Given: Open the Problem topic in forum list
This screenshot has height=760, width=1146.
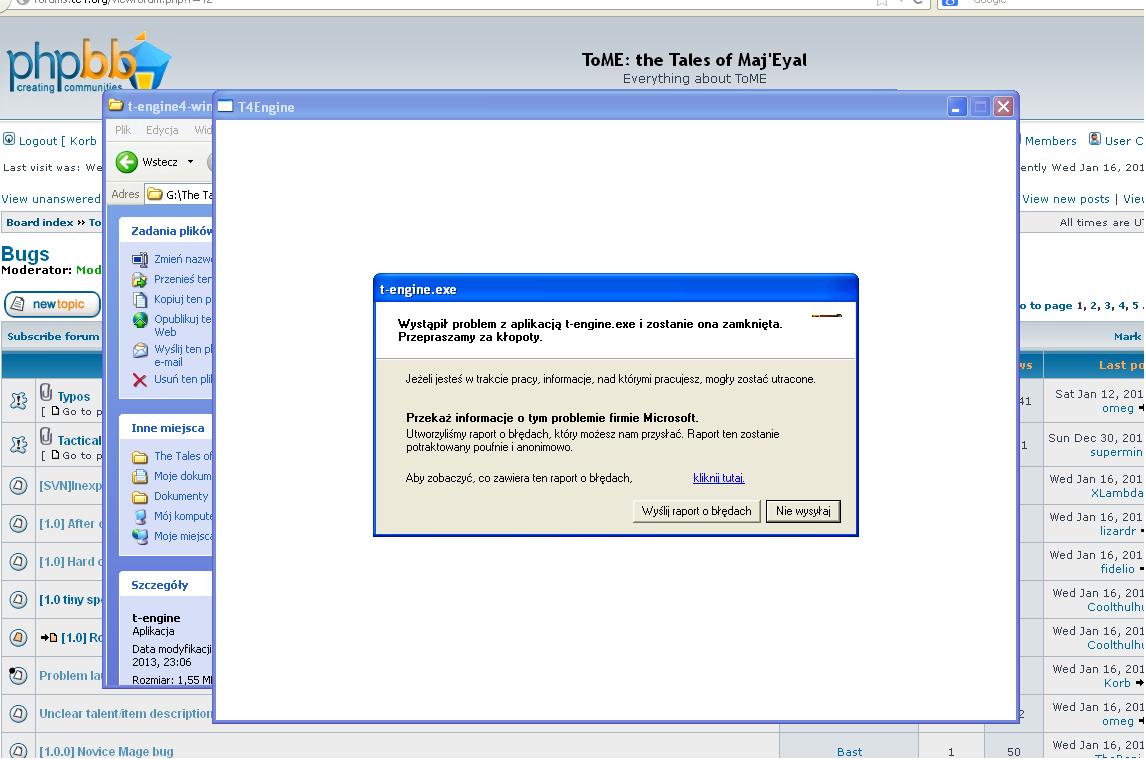Looking at the screenshot, I should pyautogui.click(x=70, y=675).
